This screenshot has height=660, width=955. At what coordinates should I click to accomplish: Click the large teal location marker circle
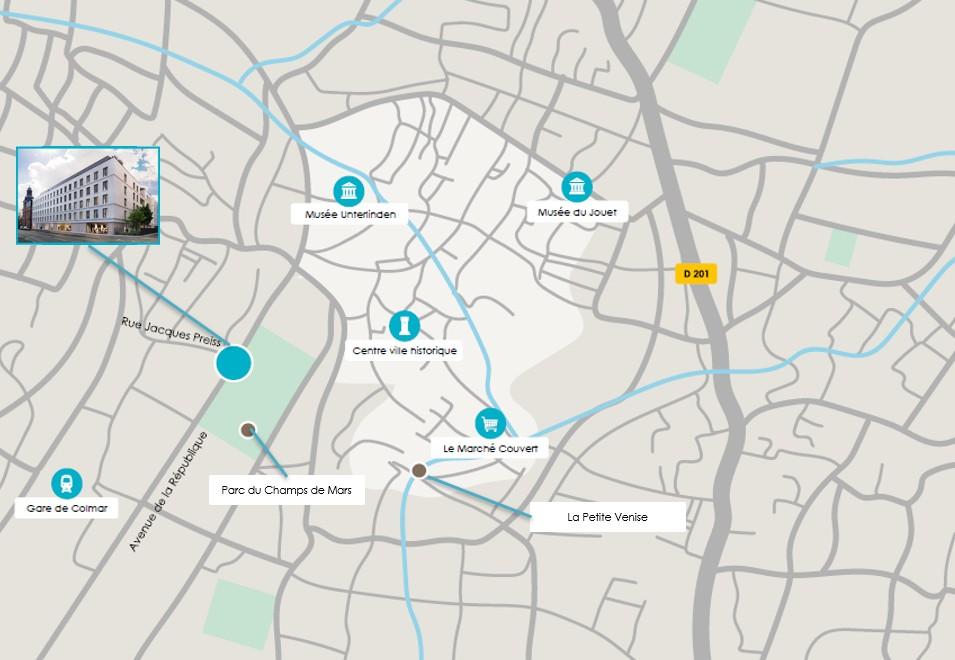(234, 363)
